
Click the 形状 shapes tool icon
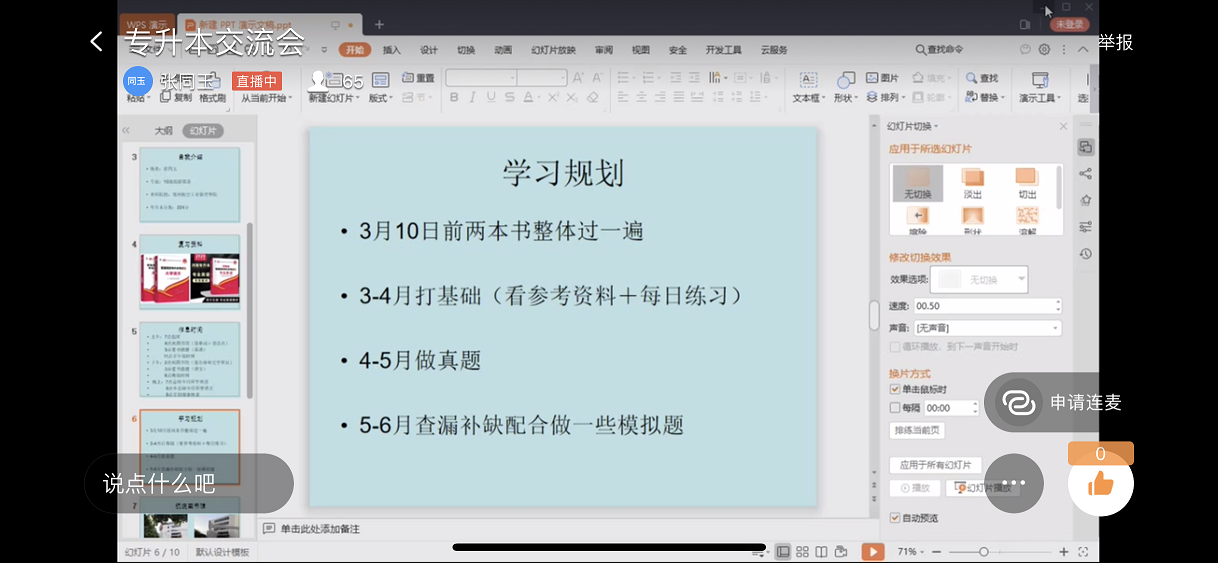846,88
